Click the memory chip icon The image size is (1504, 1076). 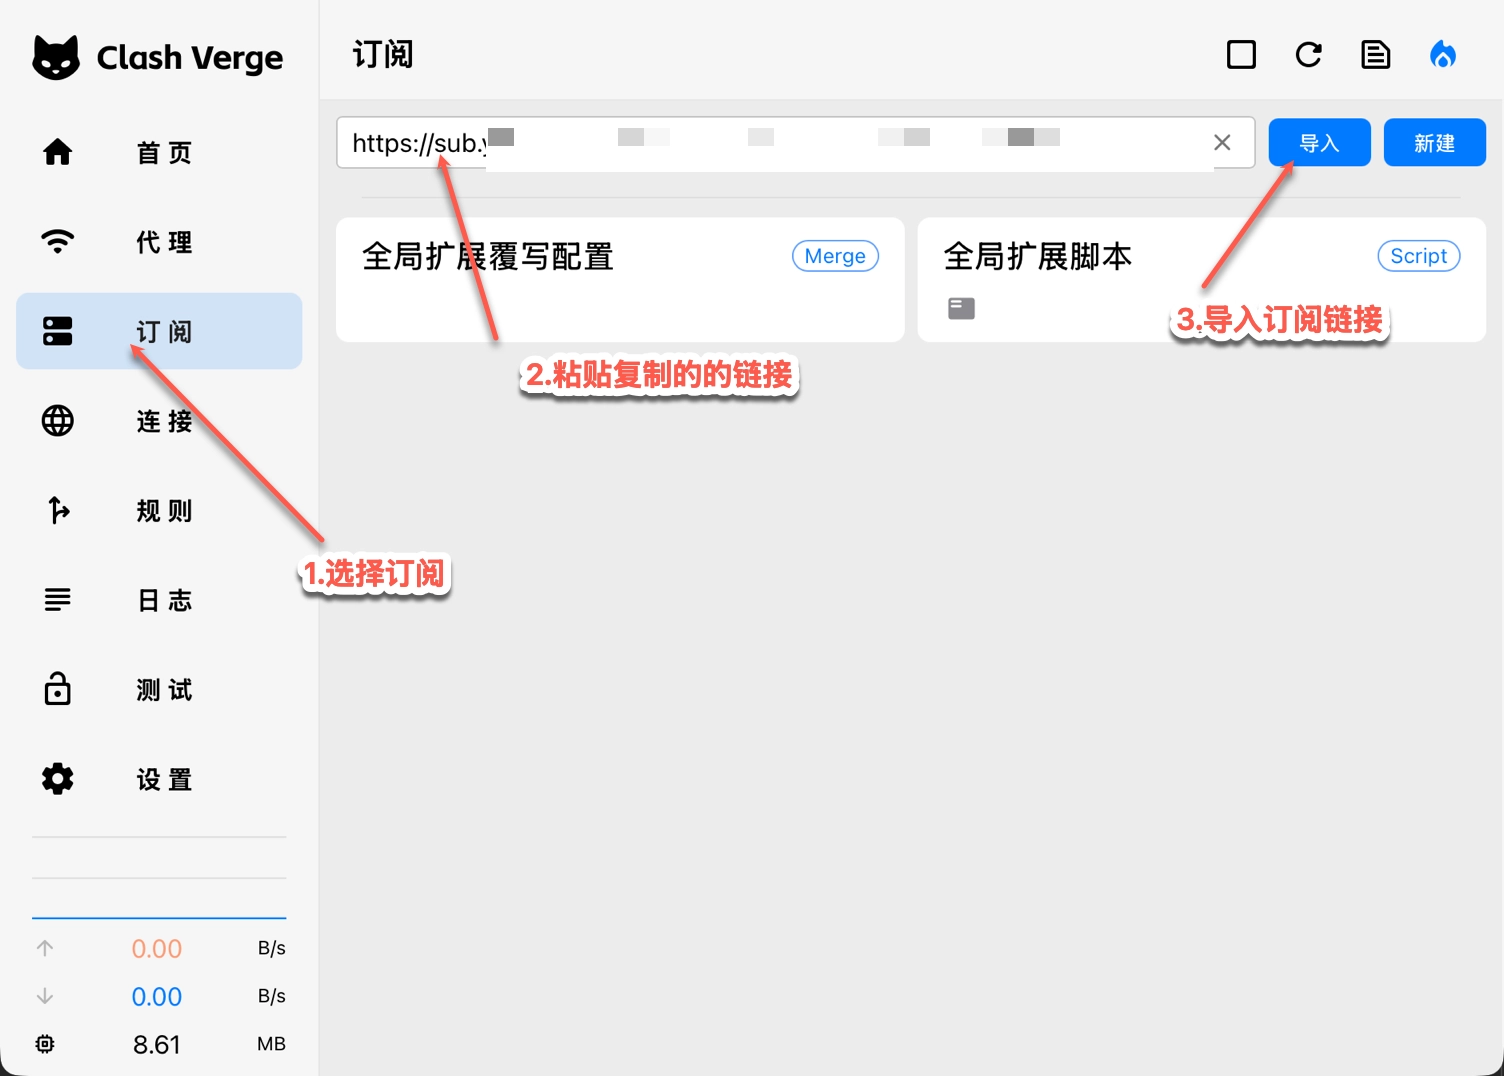(45, 1044)
